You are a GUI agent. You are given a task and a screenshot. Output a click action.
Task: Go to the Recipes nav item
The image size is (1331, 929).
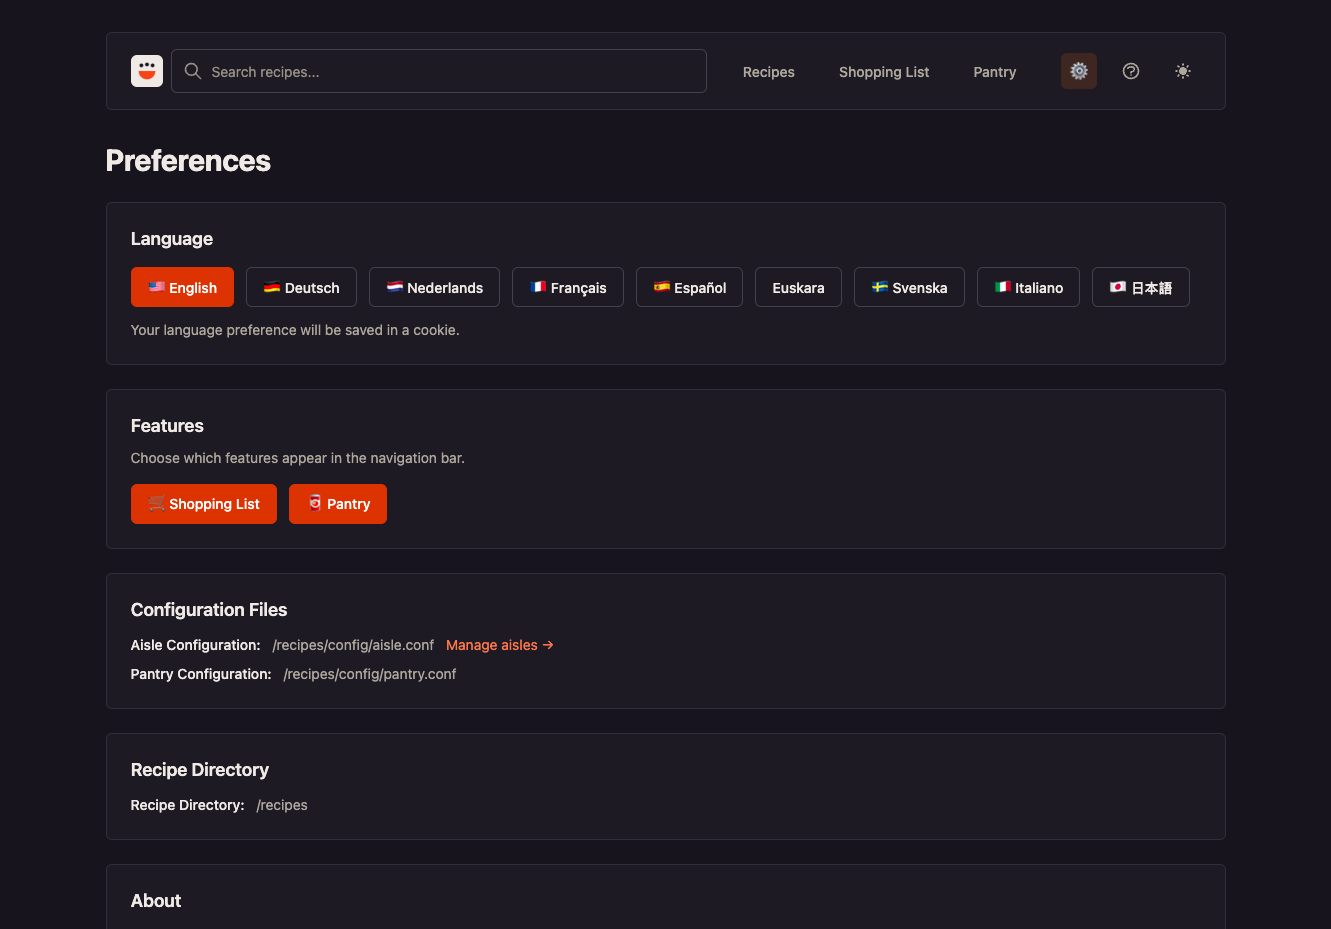pyautogui.click(x=769, y=72)
